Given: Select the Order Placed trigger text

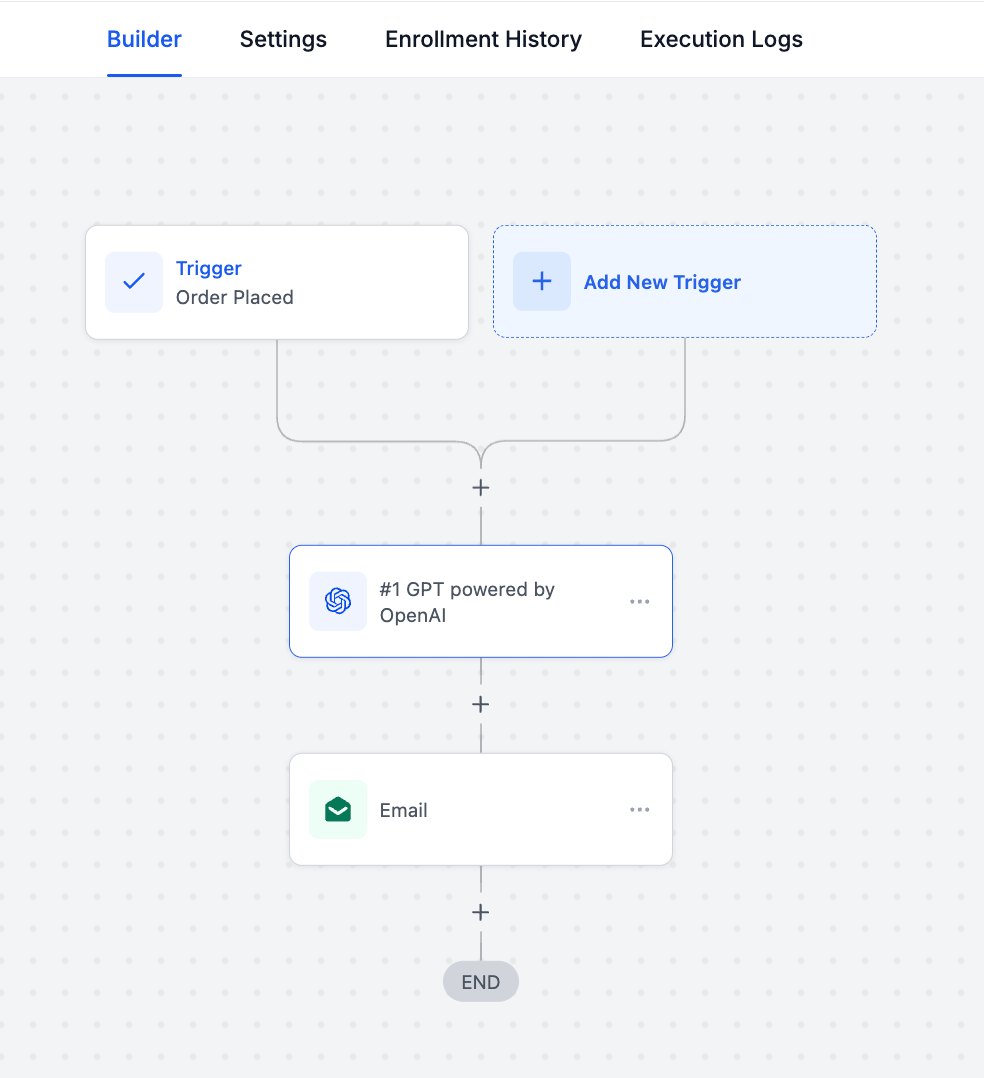Looking at the screenshot, I should pos(235,297).
